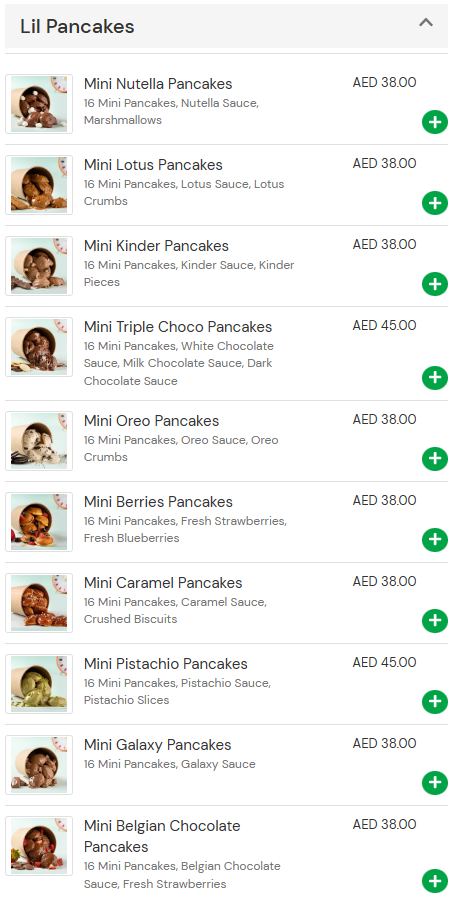Viewport: 457px width, 910px height.
Task: Add Mini Belgian Chocolate Pancakes plus icon
Action: tap(434, 881)
